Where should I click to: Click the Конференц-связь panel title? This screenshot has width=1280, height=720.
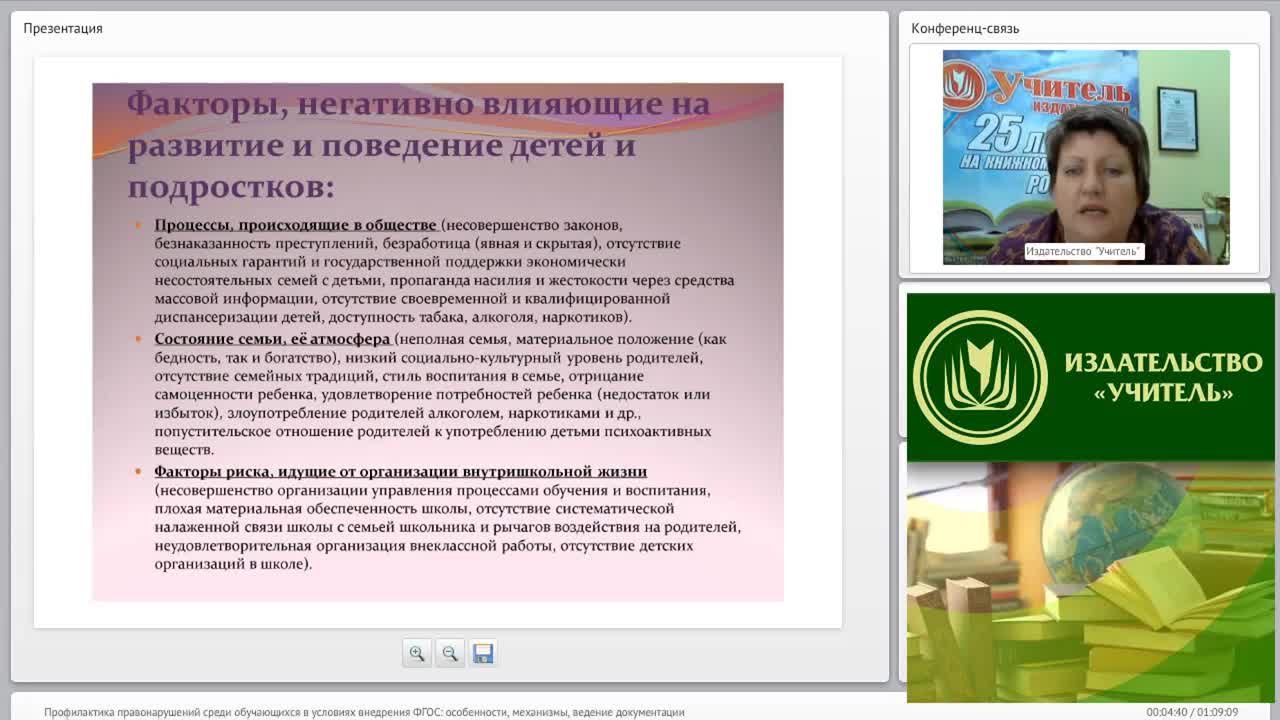pos(965,28)
